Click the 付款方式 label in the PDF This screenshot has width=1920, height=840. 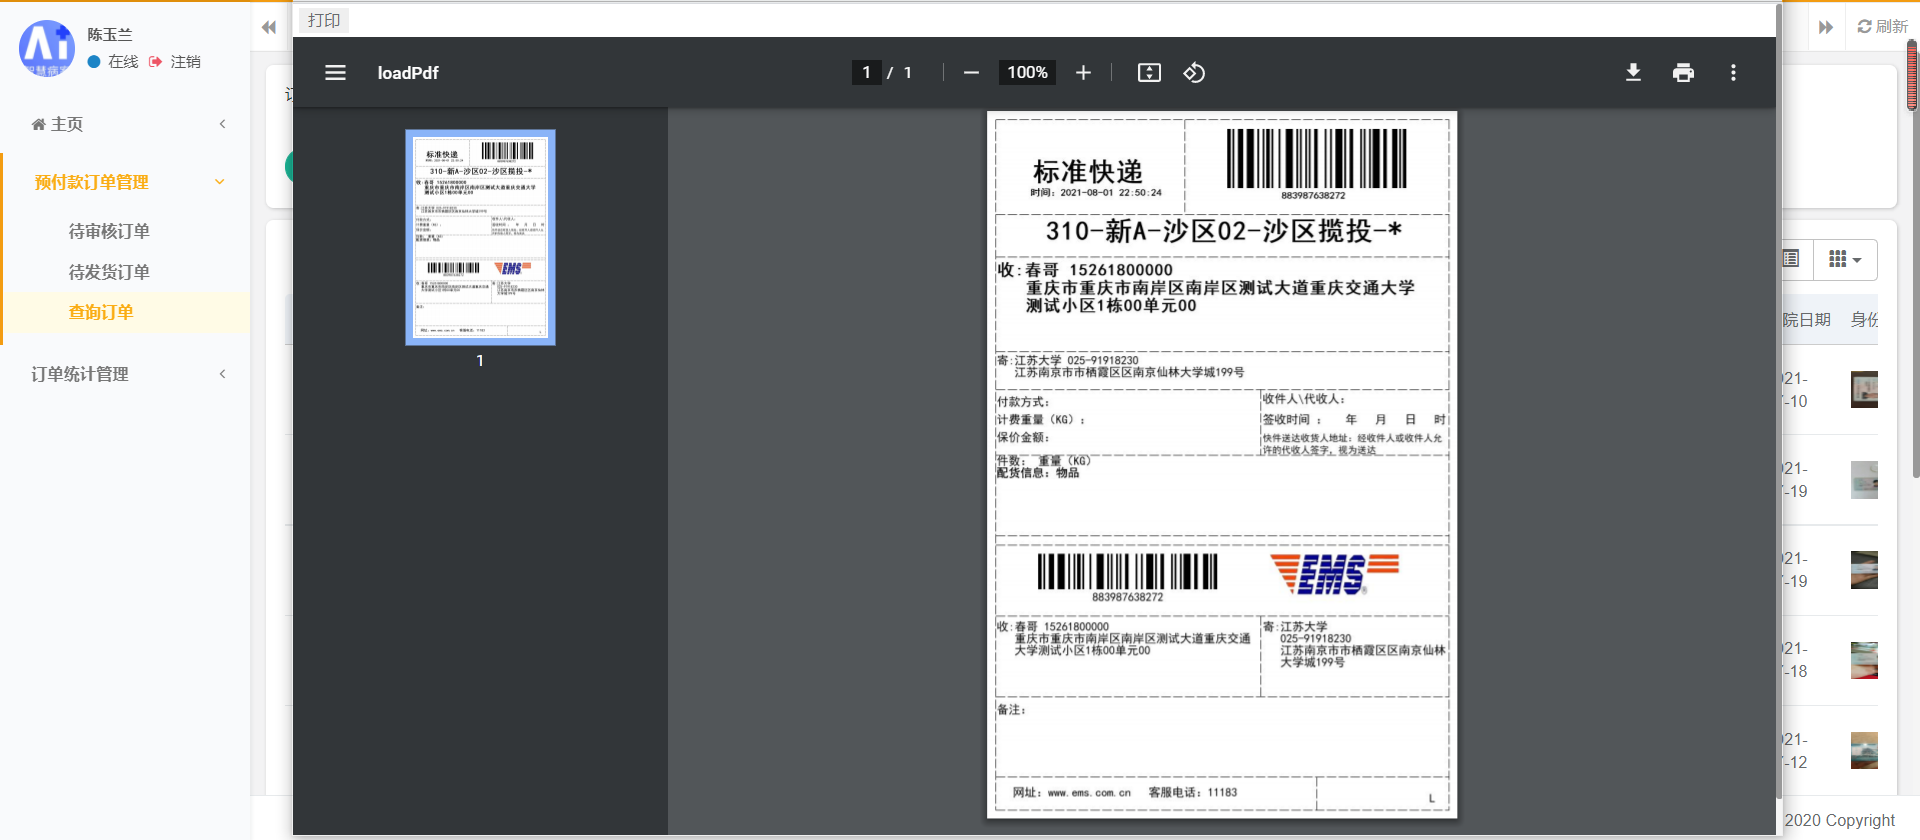[1023, 402]
